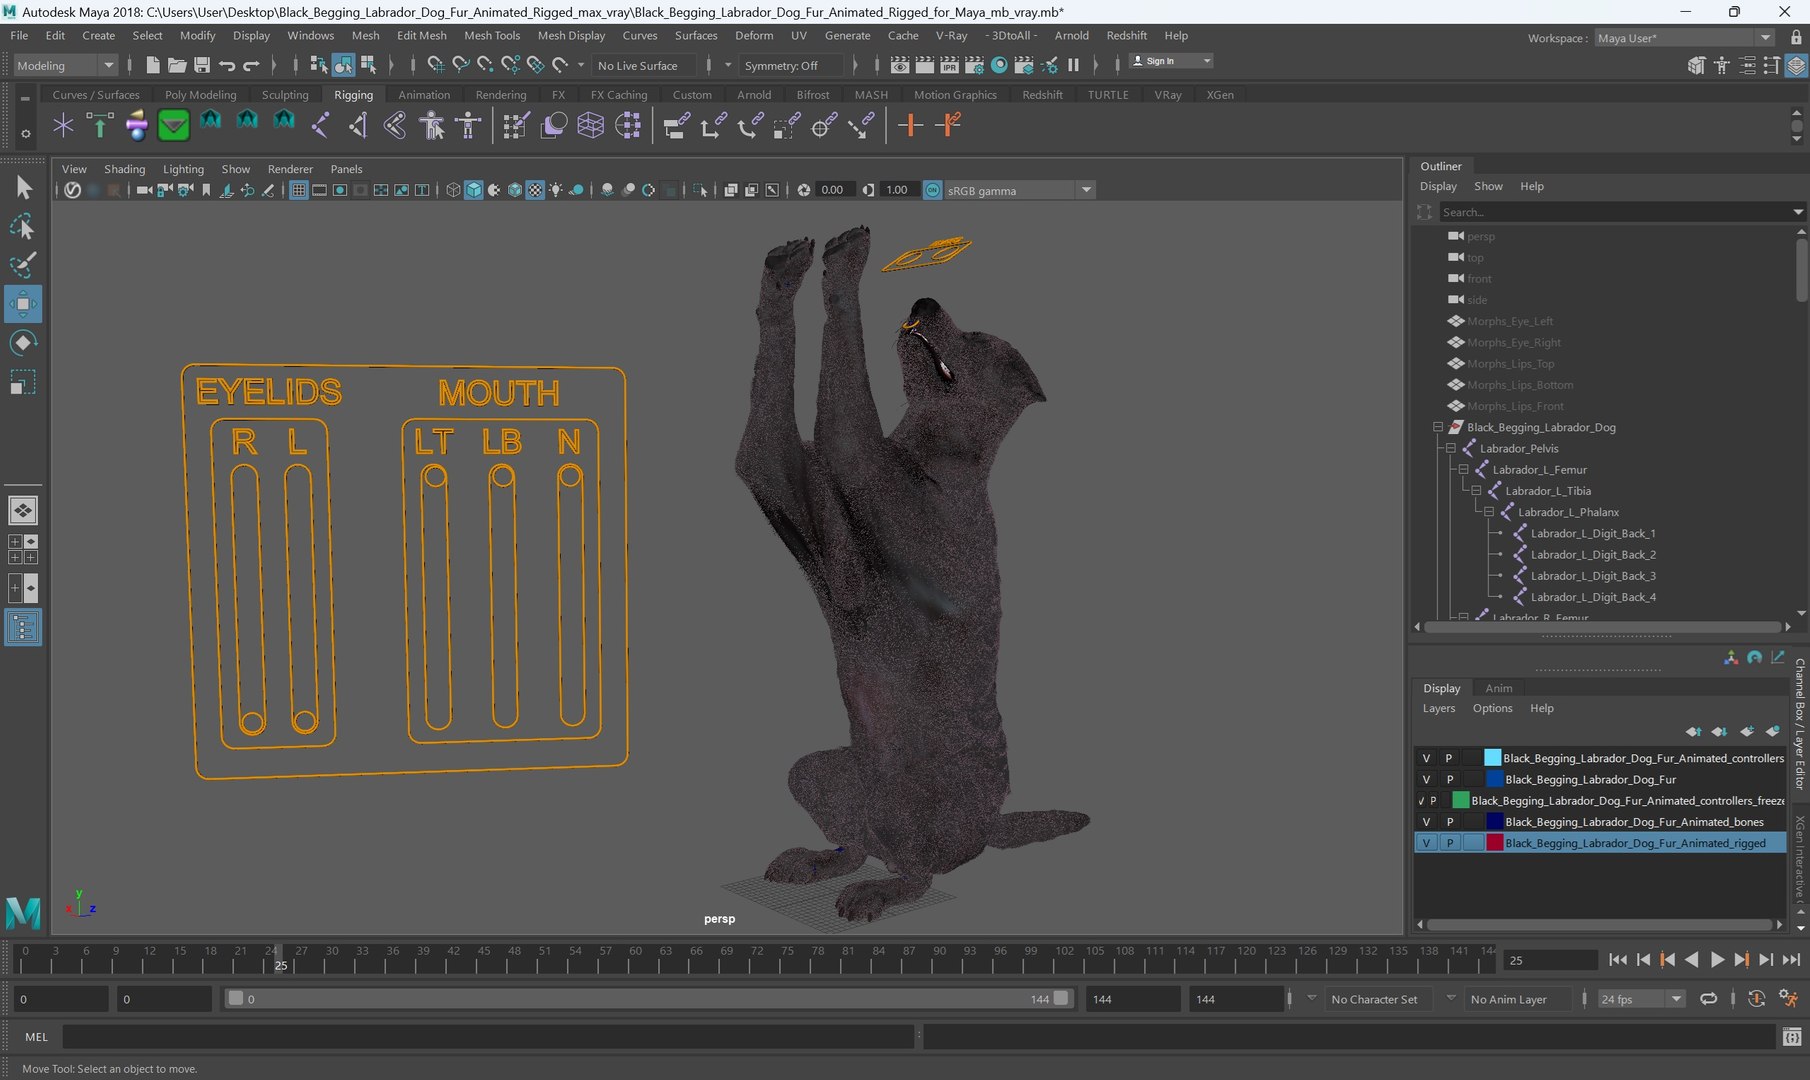This screenshot has width=1810, height=1080.
Task: Click the Script Editor icon
Action: (x=1792, y=1037)
